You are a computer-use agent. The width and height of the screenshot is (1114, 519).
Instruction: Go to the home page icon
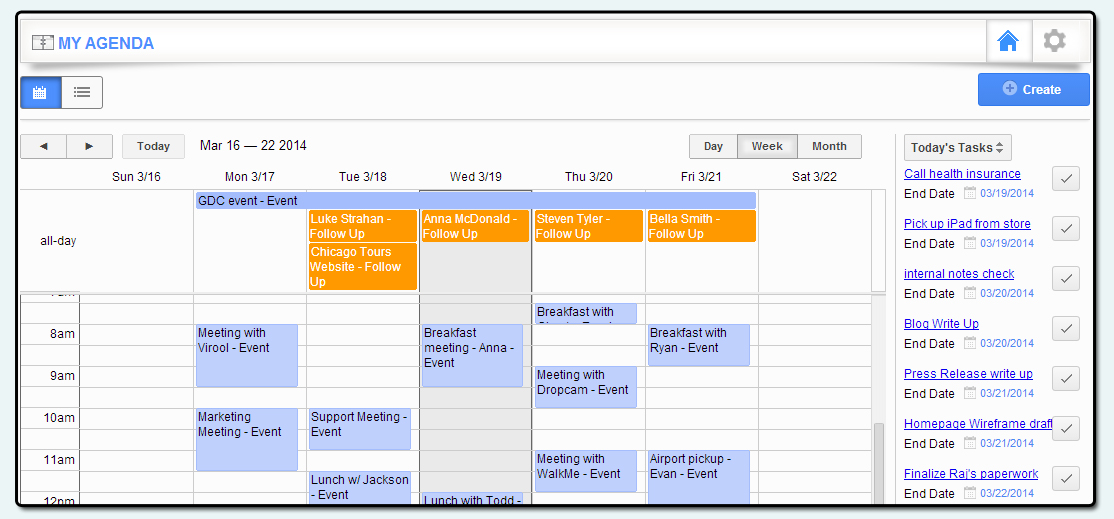[x=1008, y=41]
